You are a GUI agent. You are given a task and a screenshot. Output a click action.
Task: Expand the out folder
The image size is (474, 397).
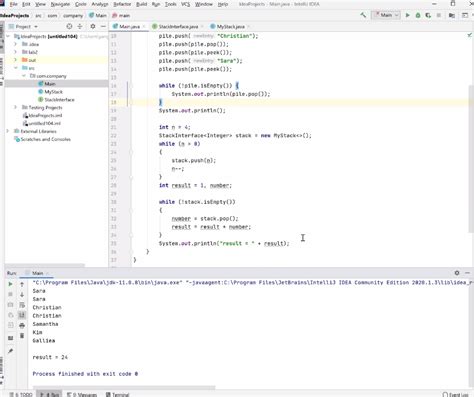pos(15,60)
